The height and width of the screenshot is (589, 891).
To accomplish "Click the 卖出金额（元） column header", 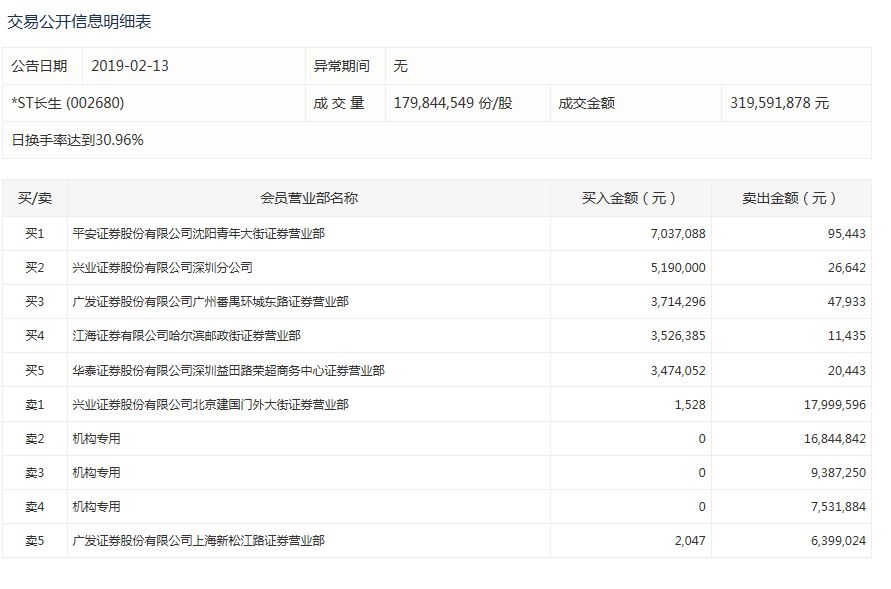I will click(791, 199).
